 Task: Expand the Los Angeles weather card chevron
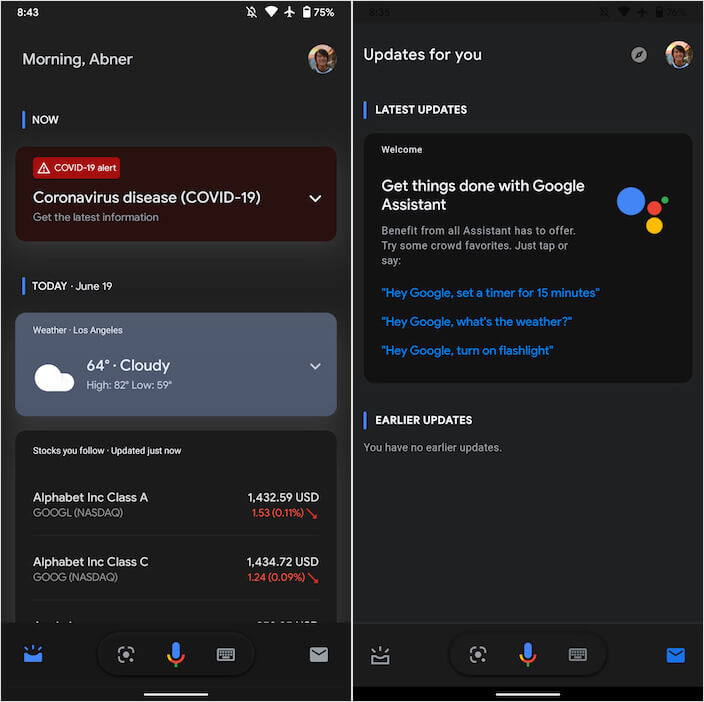pyautogui.click(x=315, y=366)
